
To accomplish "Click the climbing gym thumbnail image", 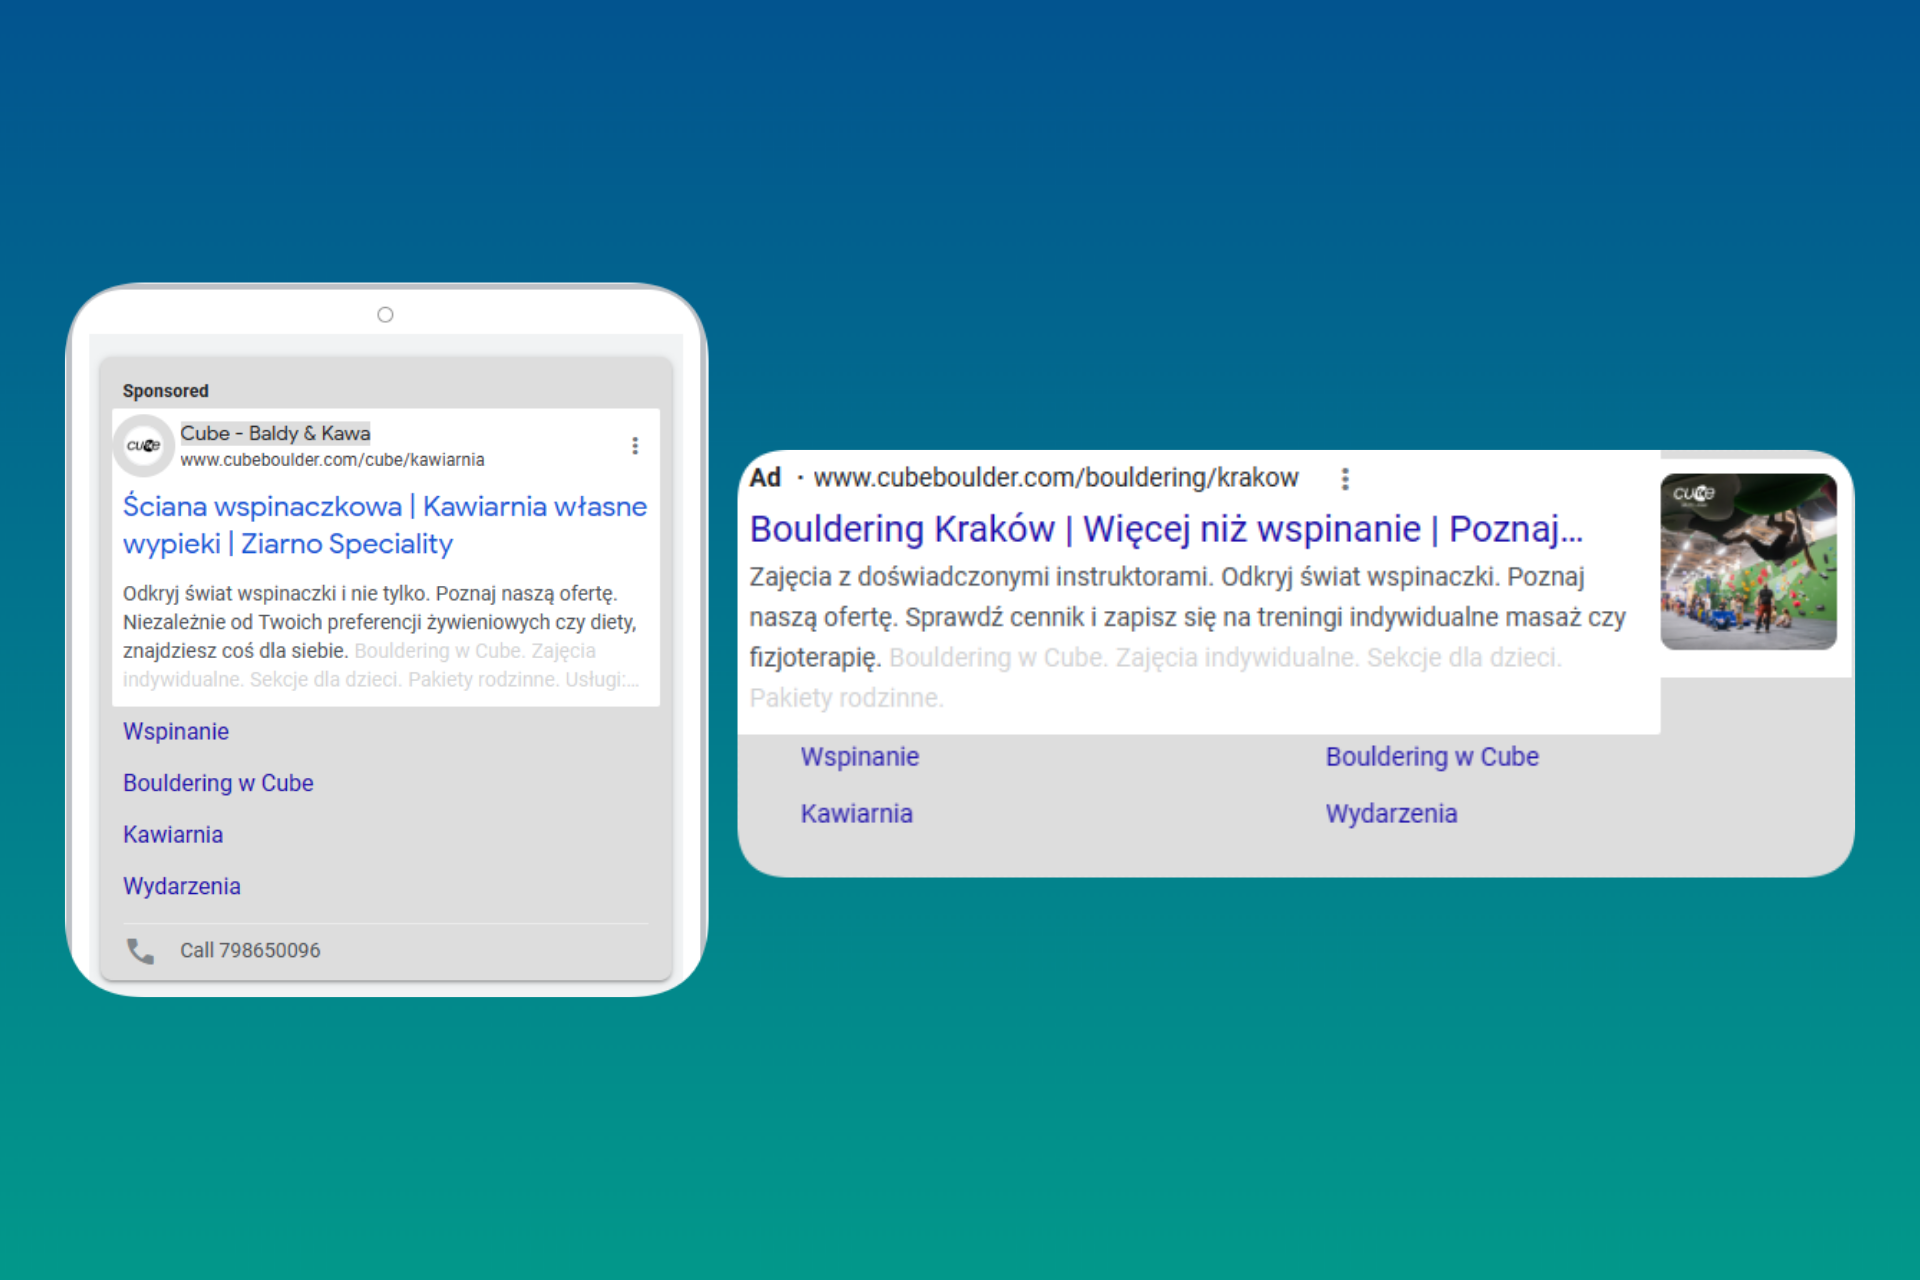I will coord(1747,562).
